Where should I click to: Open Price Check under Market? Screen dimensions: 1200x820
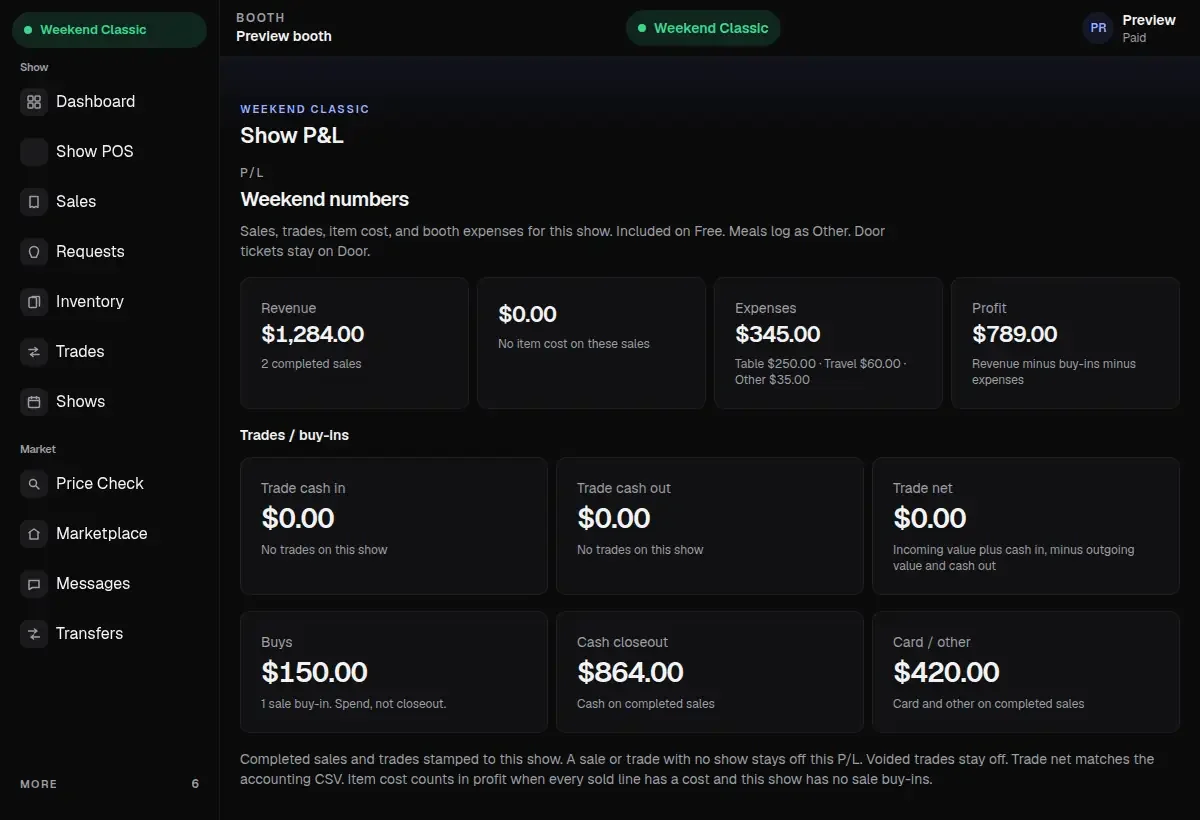109,484
